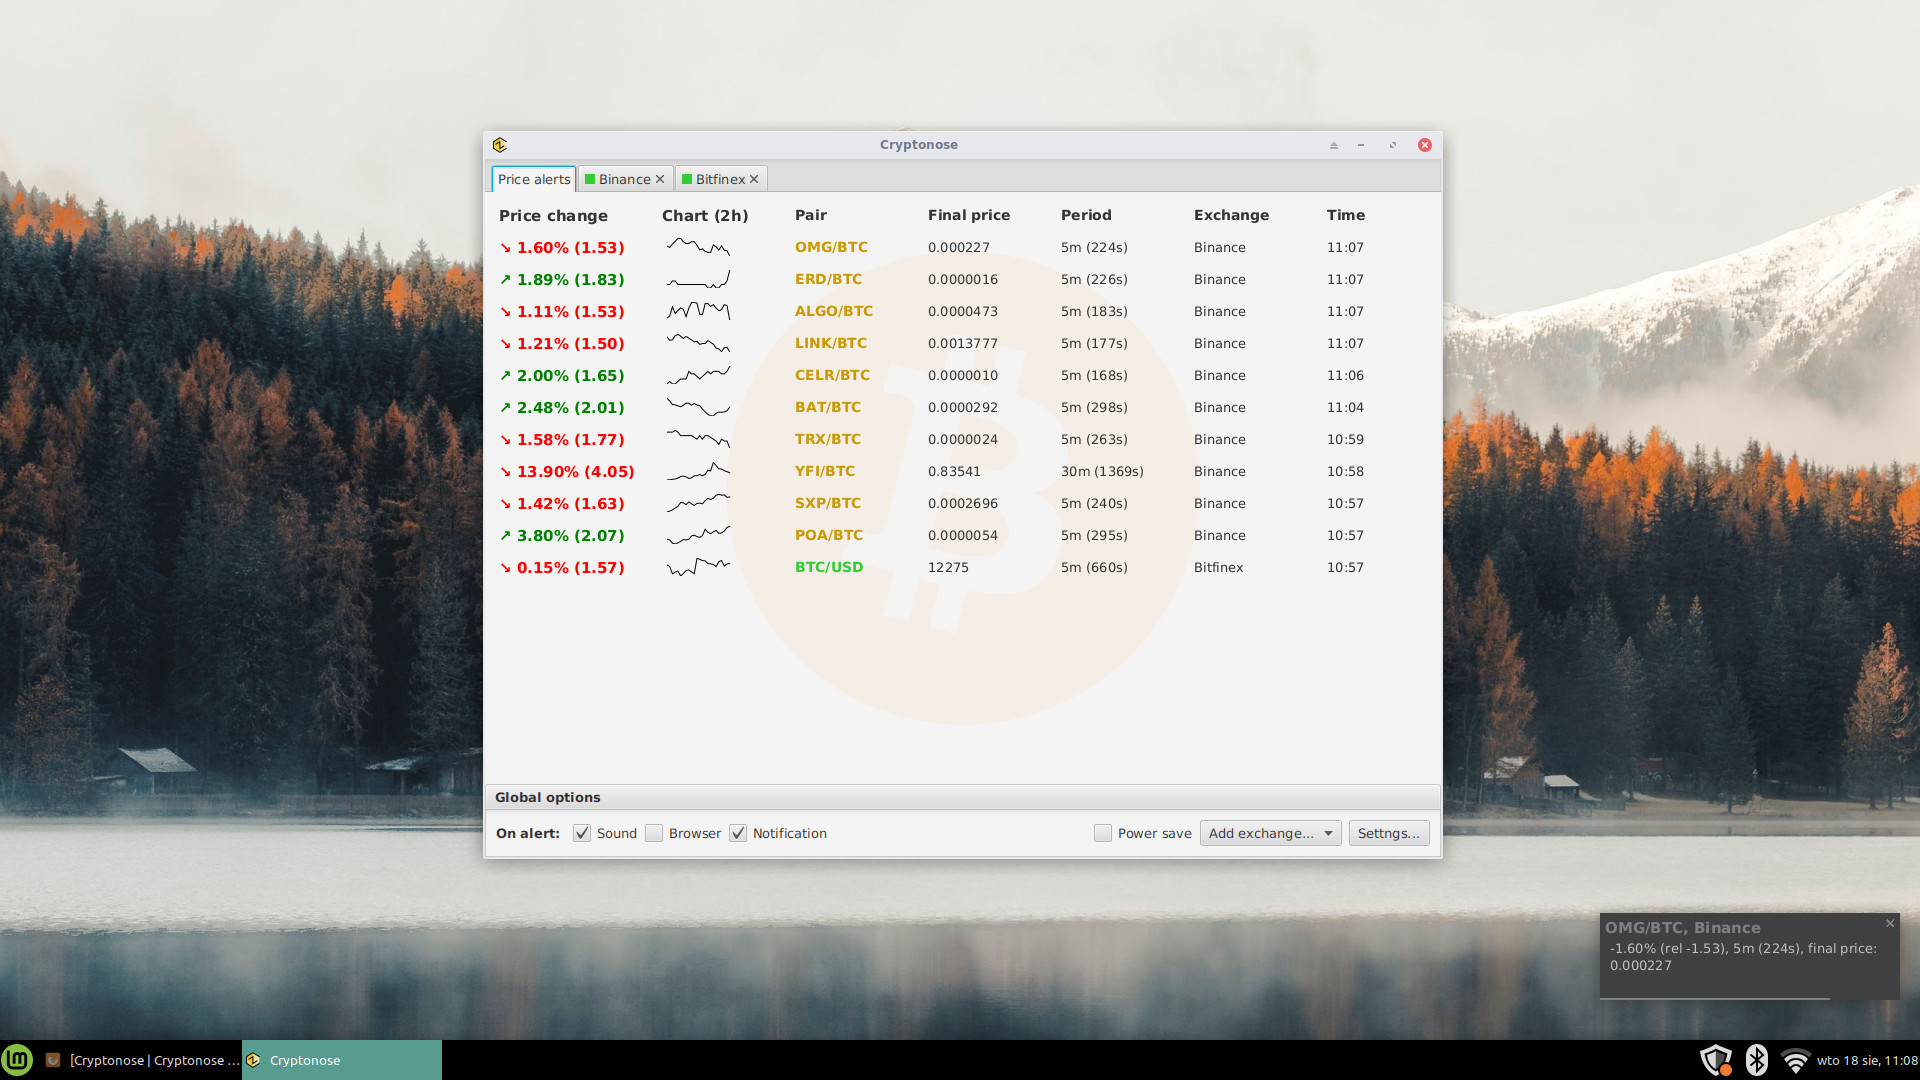Viewport: 1920px width, 1080px height.
Task: Click the BTC/USD 2h chart sparkline
Action: (x=699, y=567)
